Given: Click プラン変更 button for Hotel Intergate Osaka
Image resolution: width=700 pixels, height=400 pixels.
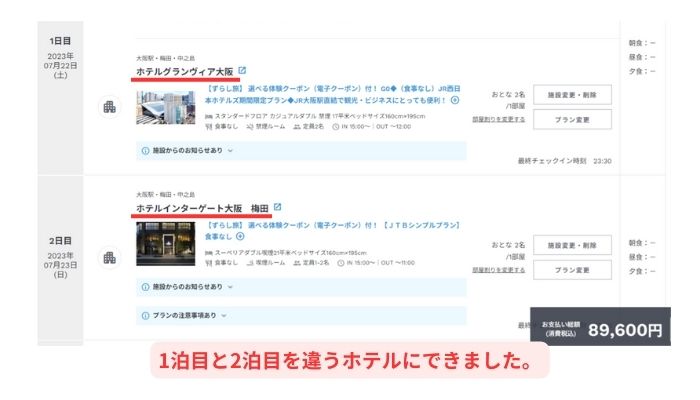Looking at the screenshot, I should 572,270.
